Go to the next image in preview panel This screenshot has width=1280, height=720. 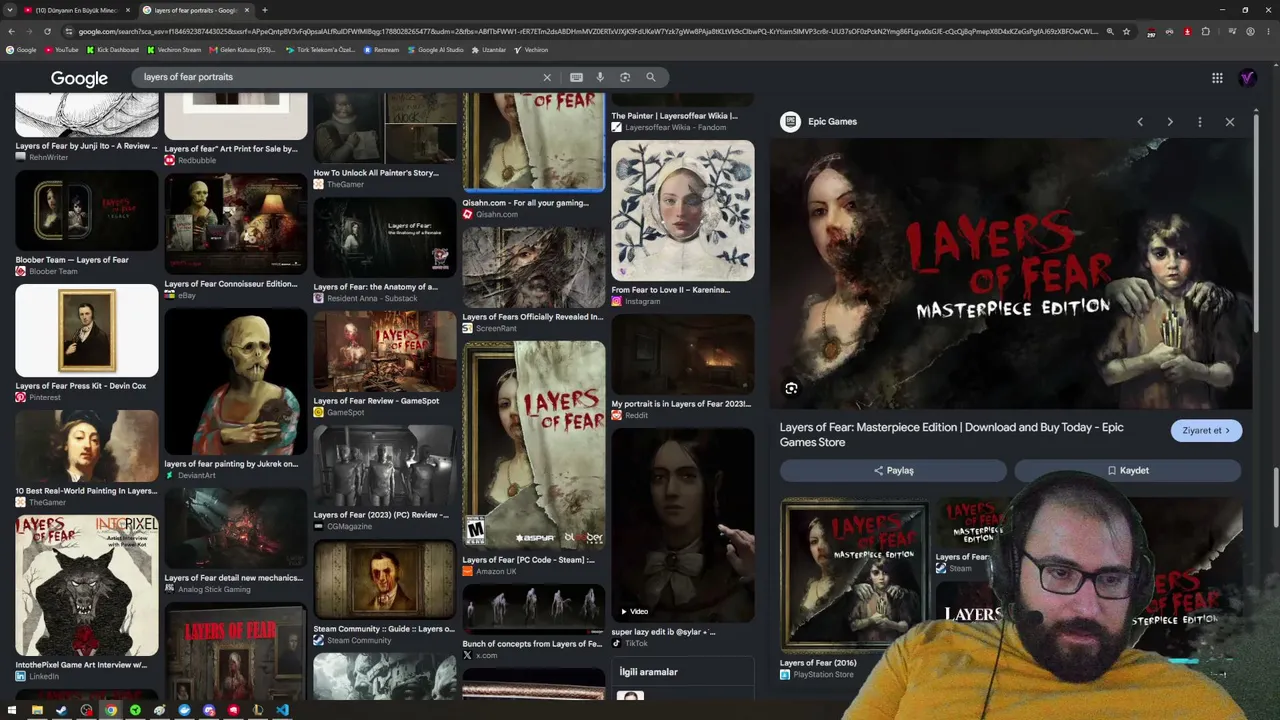1170,122
